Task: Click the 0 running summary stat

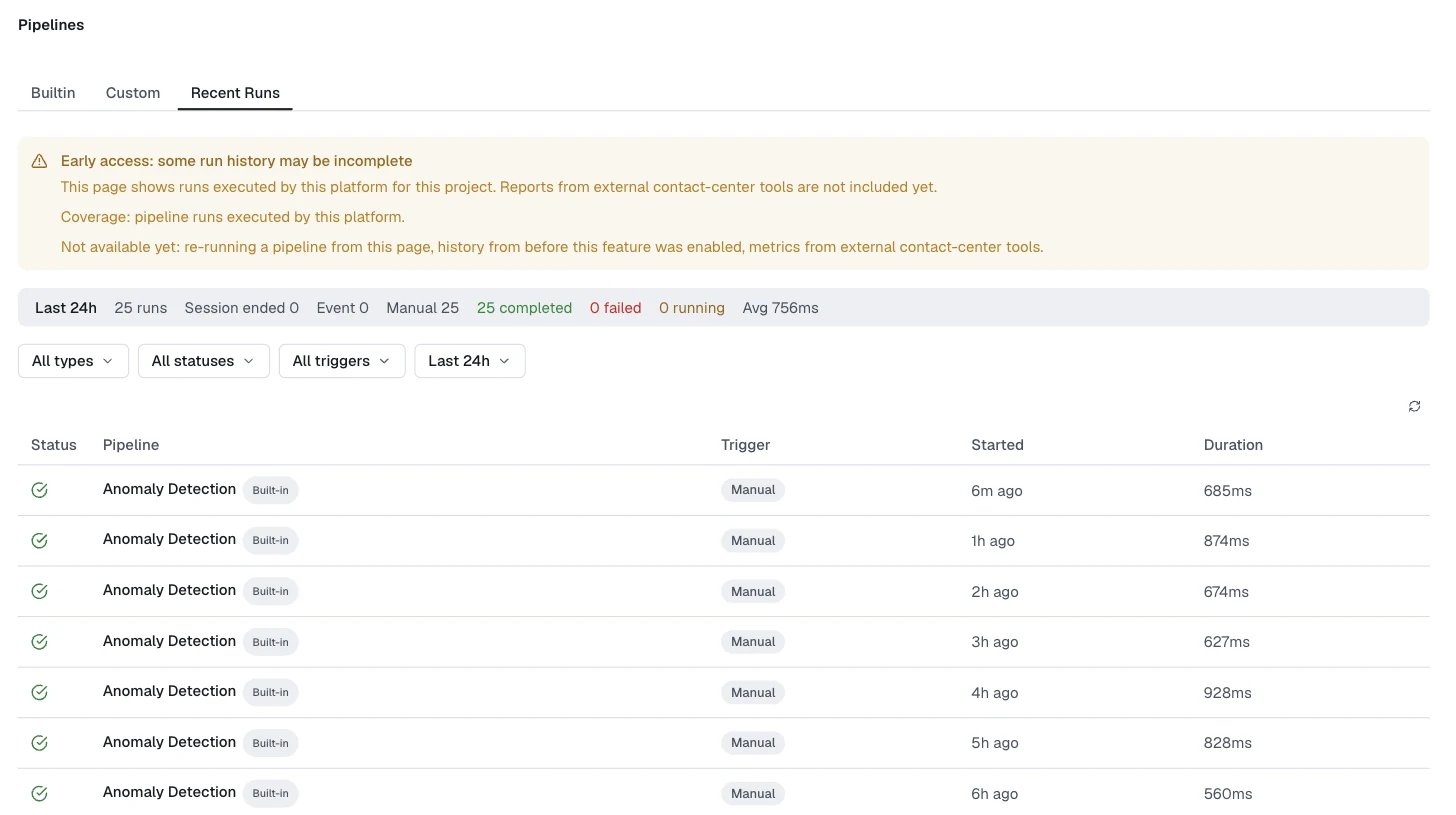Action: coord(692,308)
